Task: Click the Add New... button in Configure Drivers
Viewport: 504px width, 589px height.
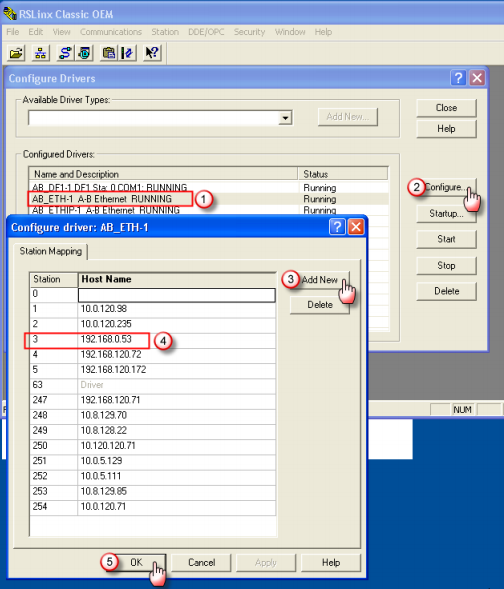Action: click(348, 117)
